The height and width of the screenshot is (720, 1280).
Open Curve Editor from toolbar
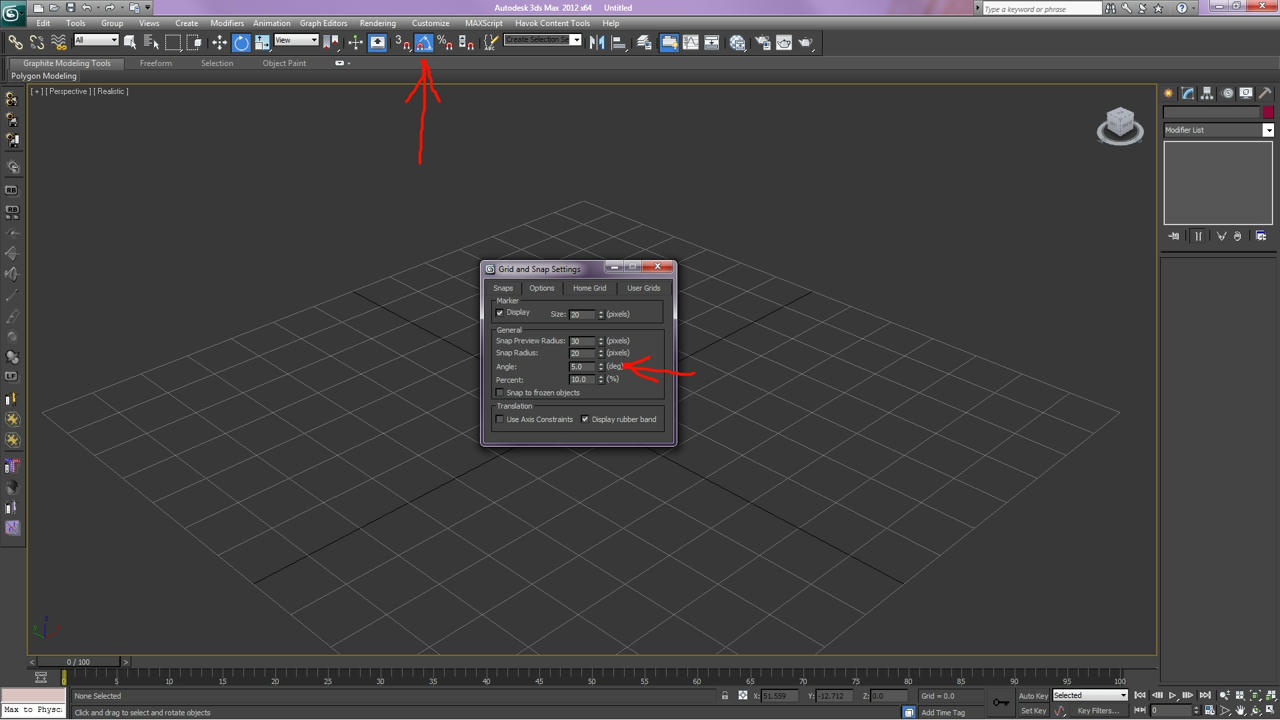click(x=690, y=42)
